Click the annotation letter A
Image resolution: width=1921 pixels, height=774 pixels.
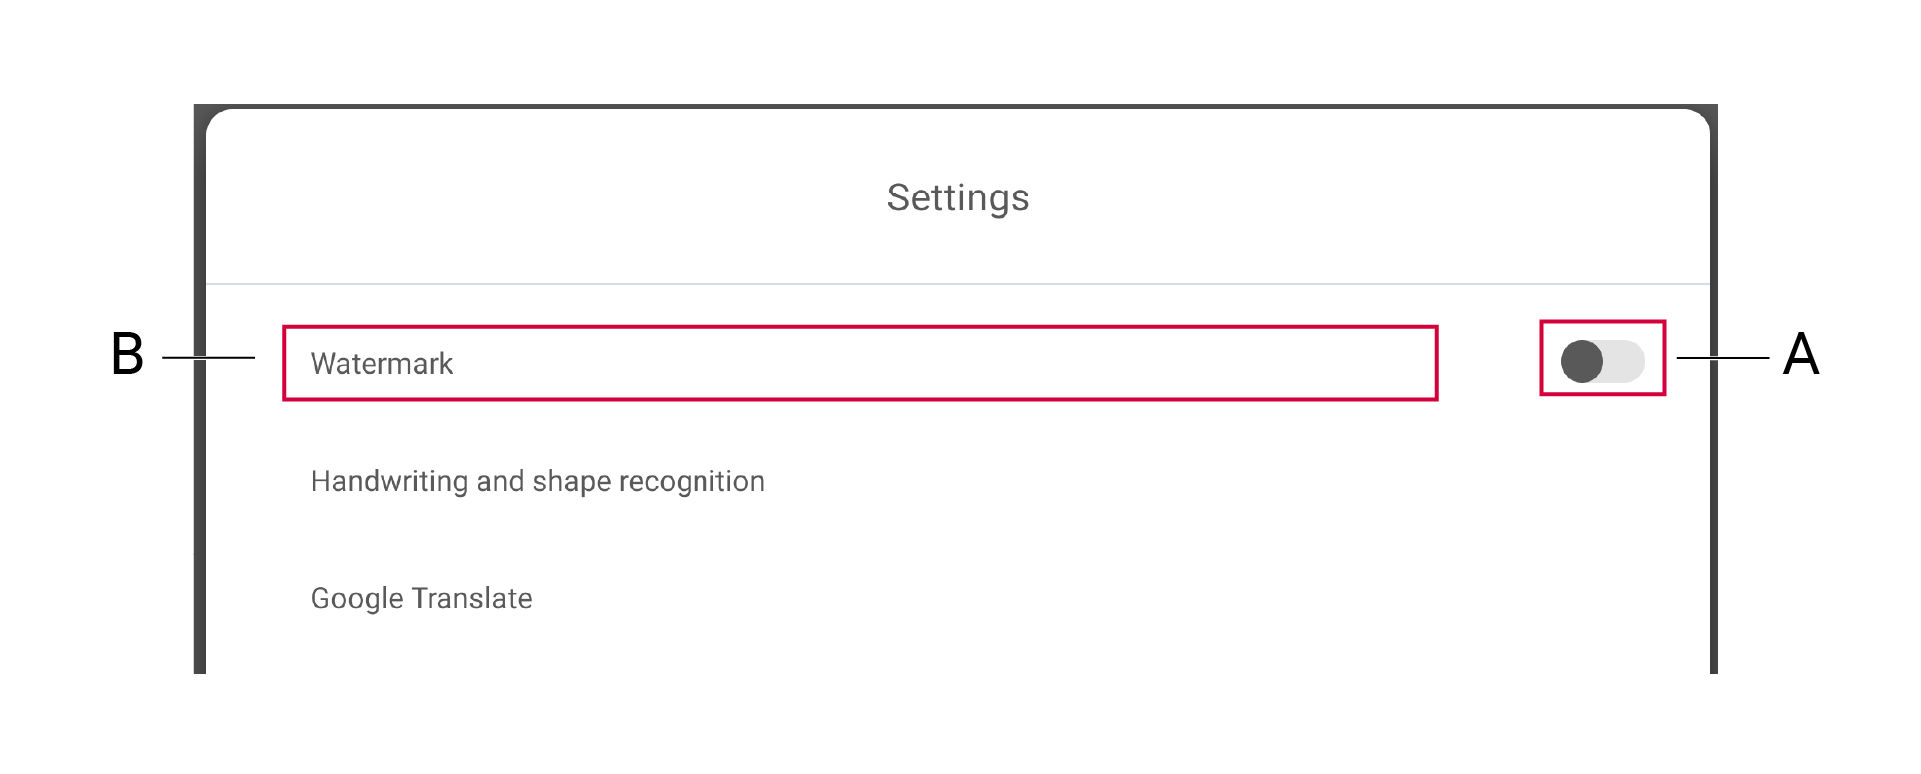click(1800, 355)
